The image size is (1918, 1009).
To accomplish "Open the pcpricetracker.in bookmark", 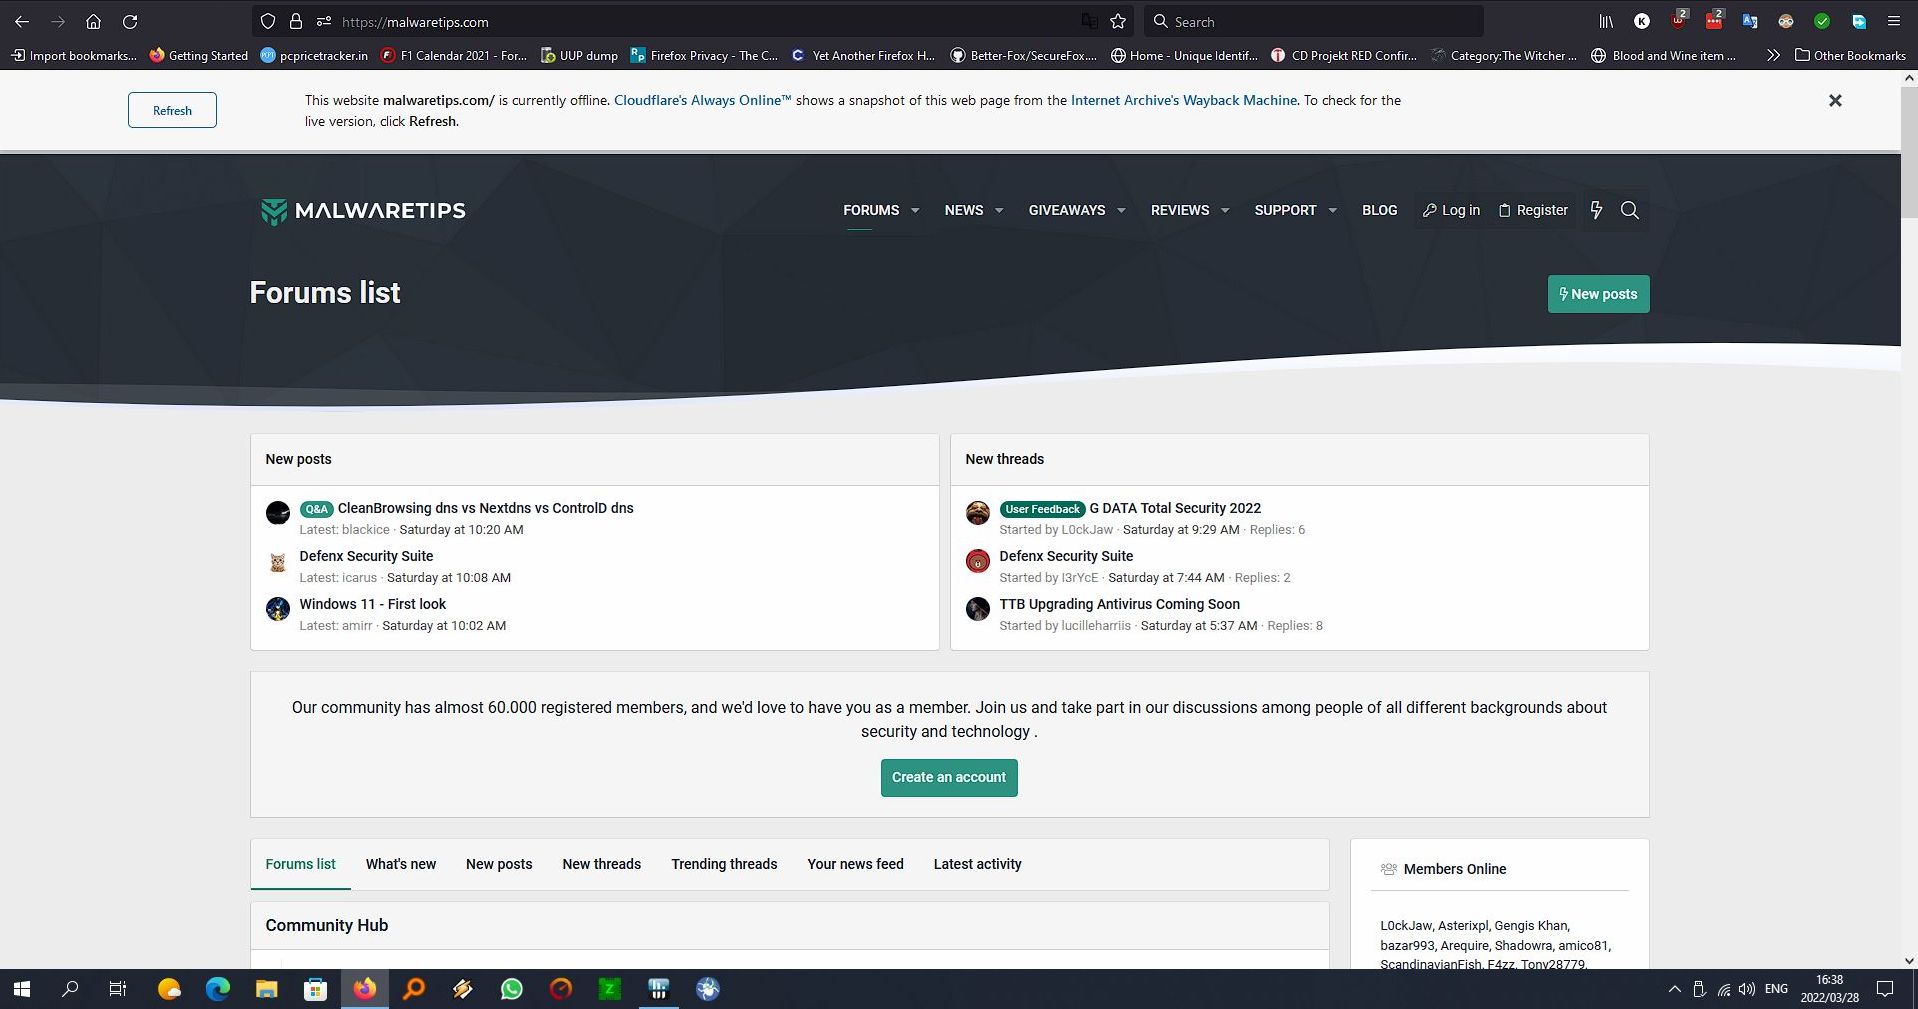I will (313, 55).
